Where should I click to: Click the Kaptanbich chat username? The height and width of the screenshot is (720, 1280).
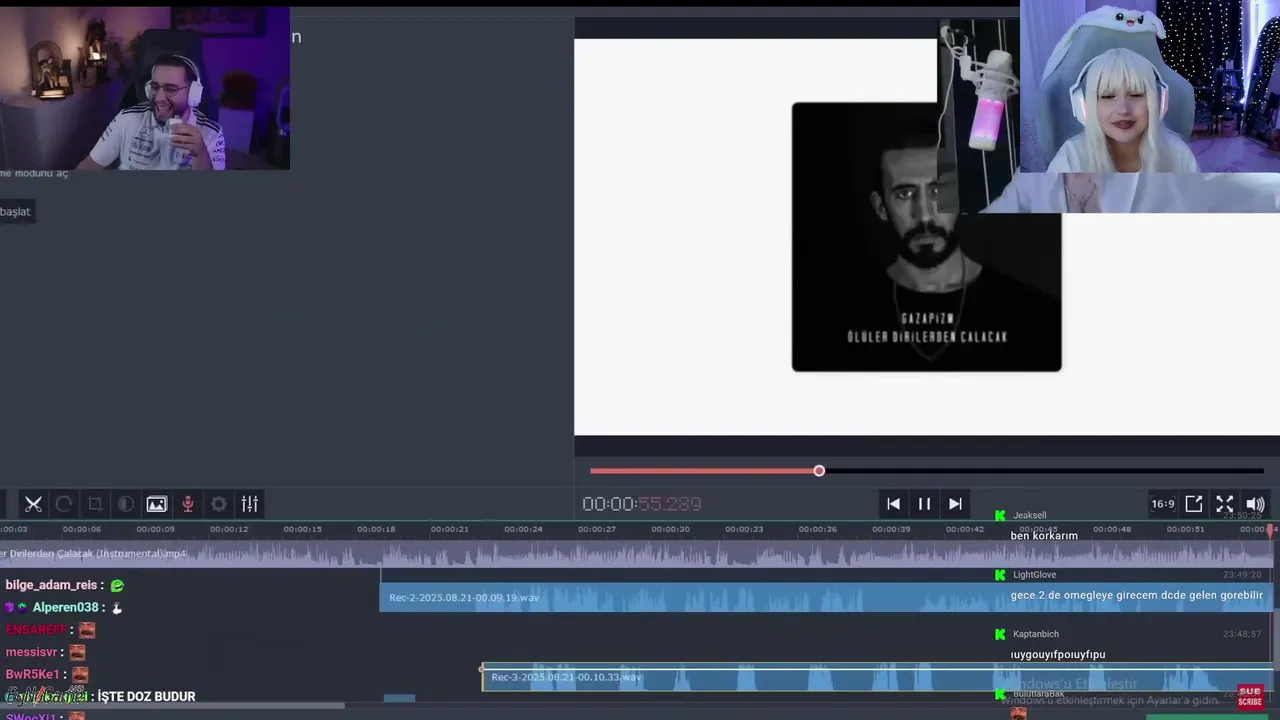tap(1036, 634)
